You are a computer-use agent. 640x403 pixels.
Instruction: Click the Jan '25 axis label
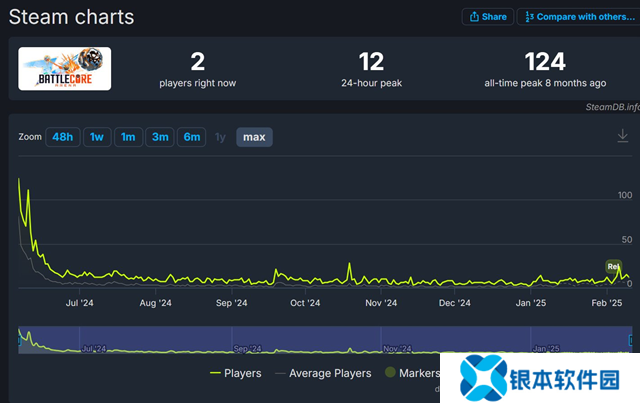[531, 303]
